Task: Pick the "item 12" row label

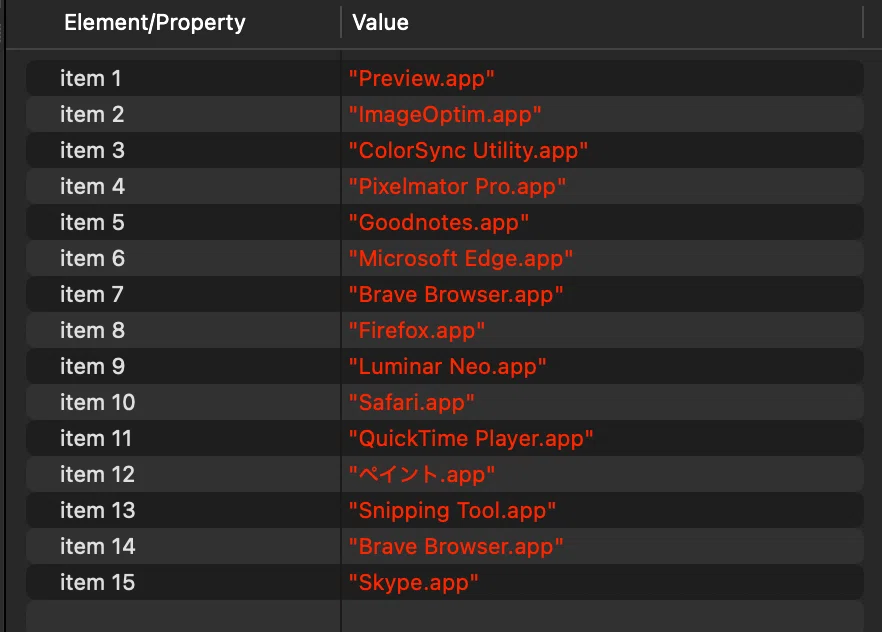Action: 97,474
